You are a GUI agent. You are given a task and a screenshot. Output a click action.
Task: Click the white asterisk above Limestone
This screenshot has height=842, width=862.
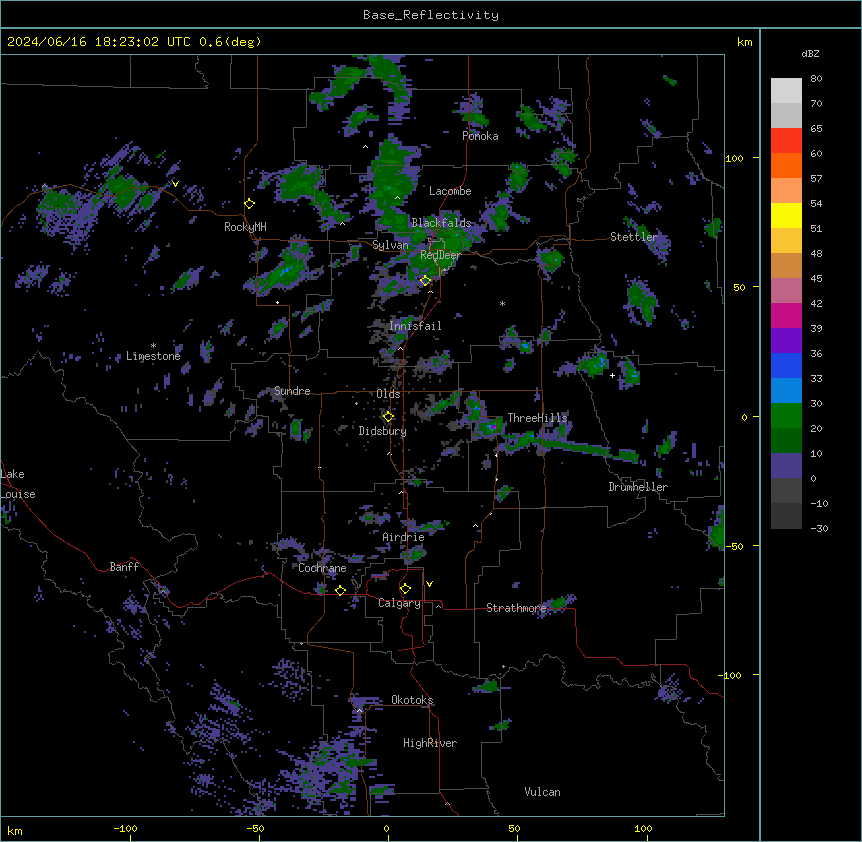click(153, 346)
